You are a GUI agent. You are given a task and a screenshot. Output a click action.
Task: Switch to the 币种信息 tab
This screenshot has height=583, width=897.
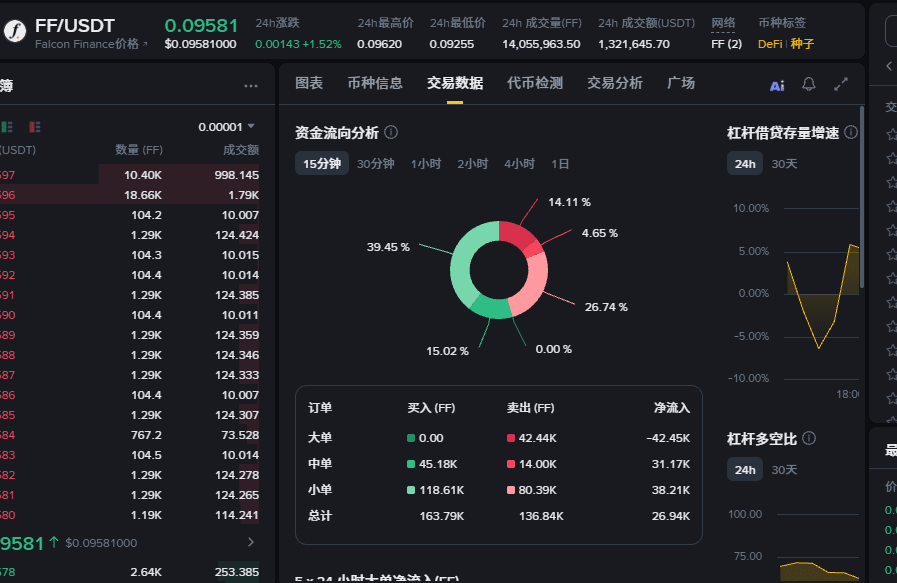click(x=375, y=84)
